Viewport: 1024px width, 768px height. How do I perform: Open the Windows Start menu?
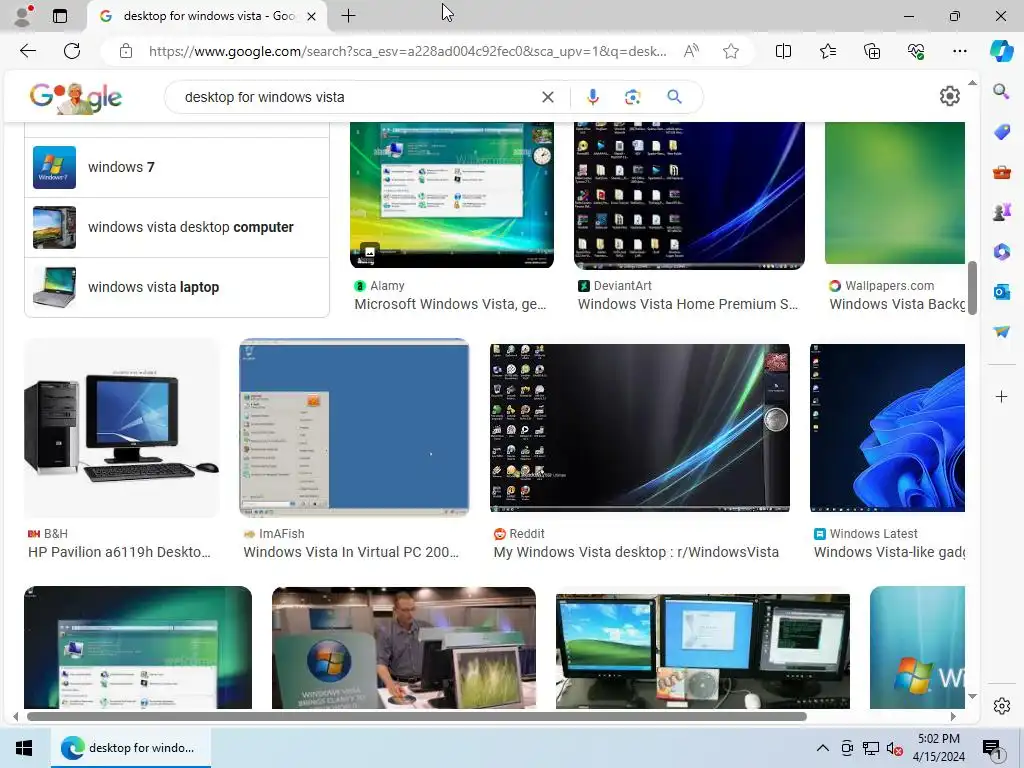24,748
